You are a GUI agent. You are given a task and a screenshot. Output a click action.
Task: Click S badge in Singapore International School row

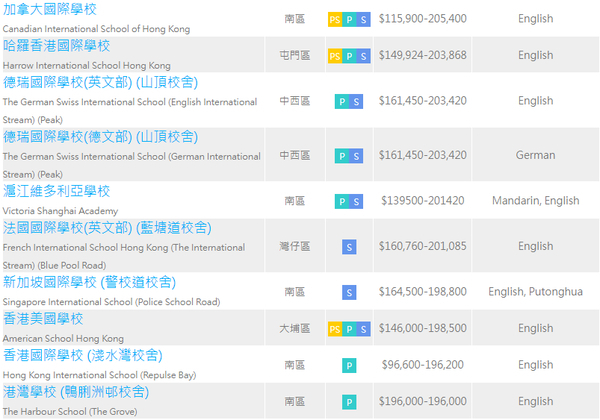coord(349,293)
